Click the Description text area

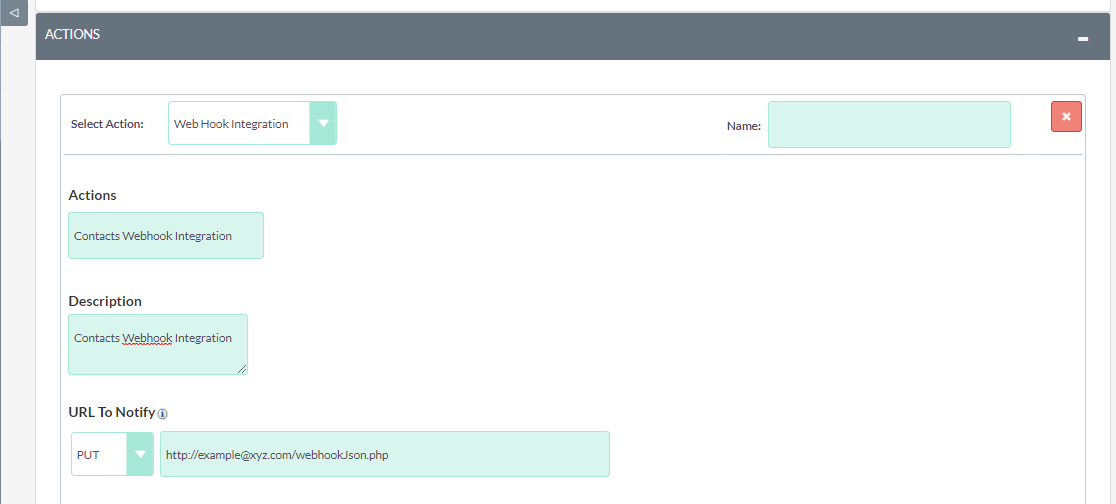coord(158,345)
